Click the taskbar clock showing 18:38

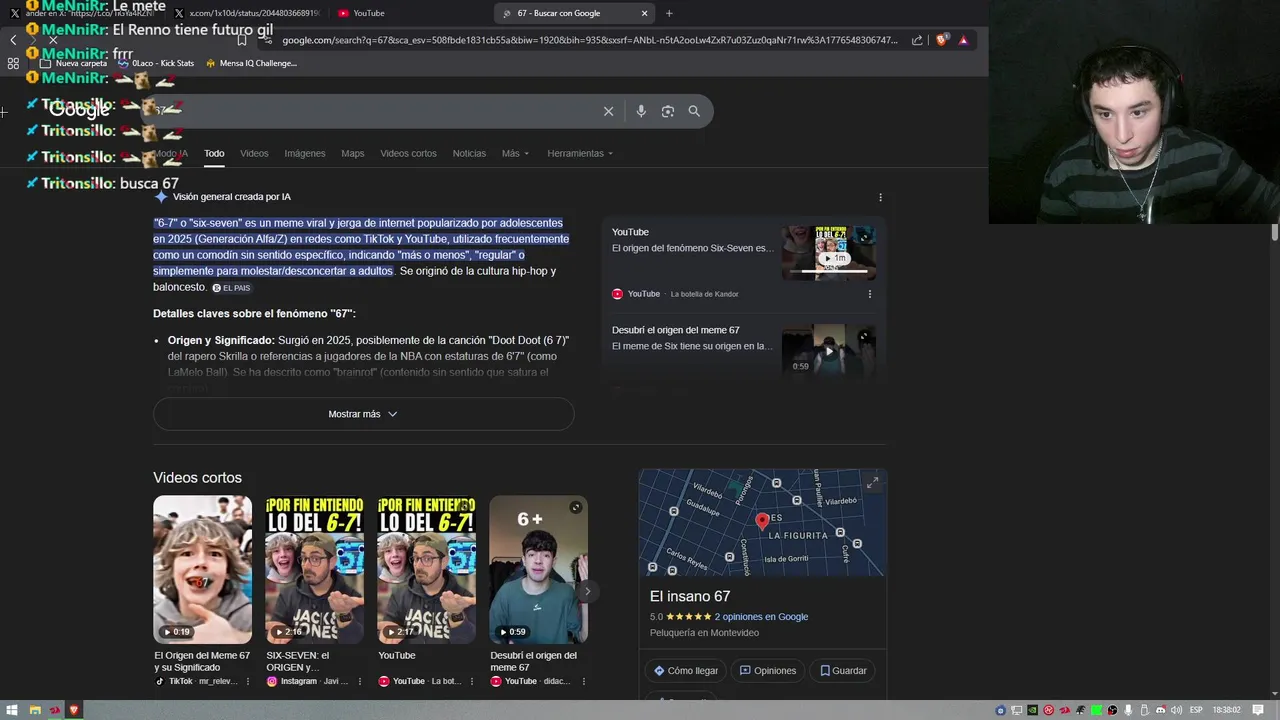[x=1226, y=710]
